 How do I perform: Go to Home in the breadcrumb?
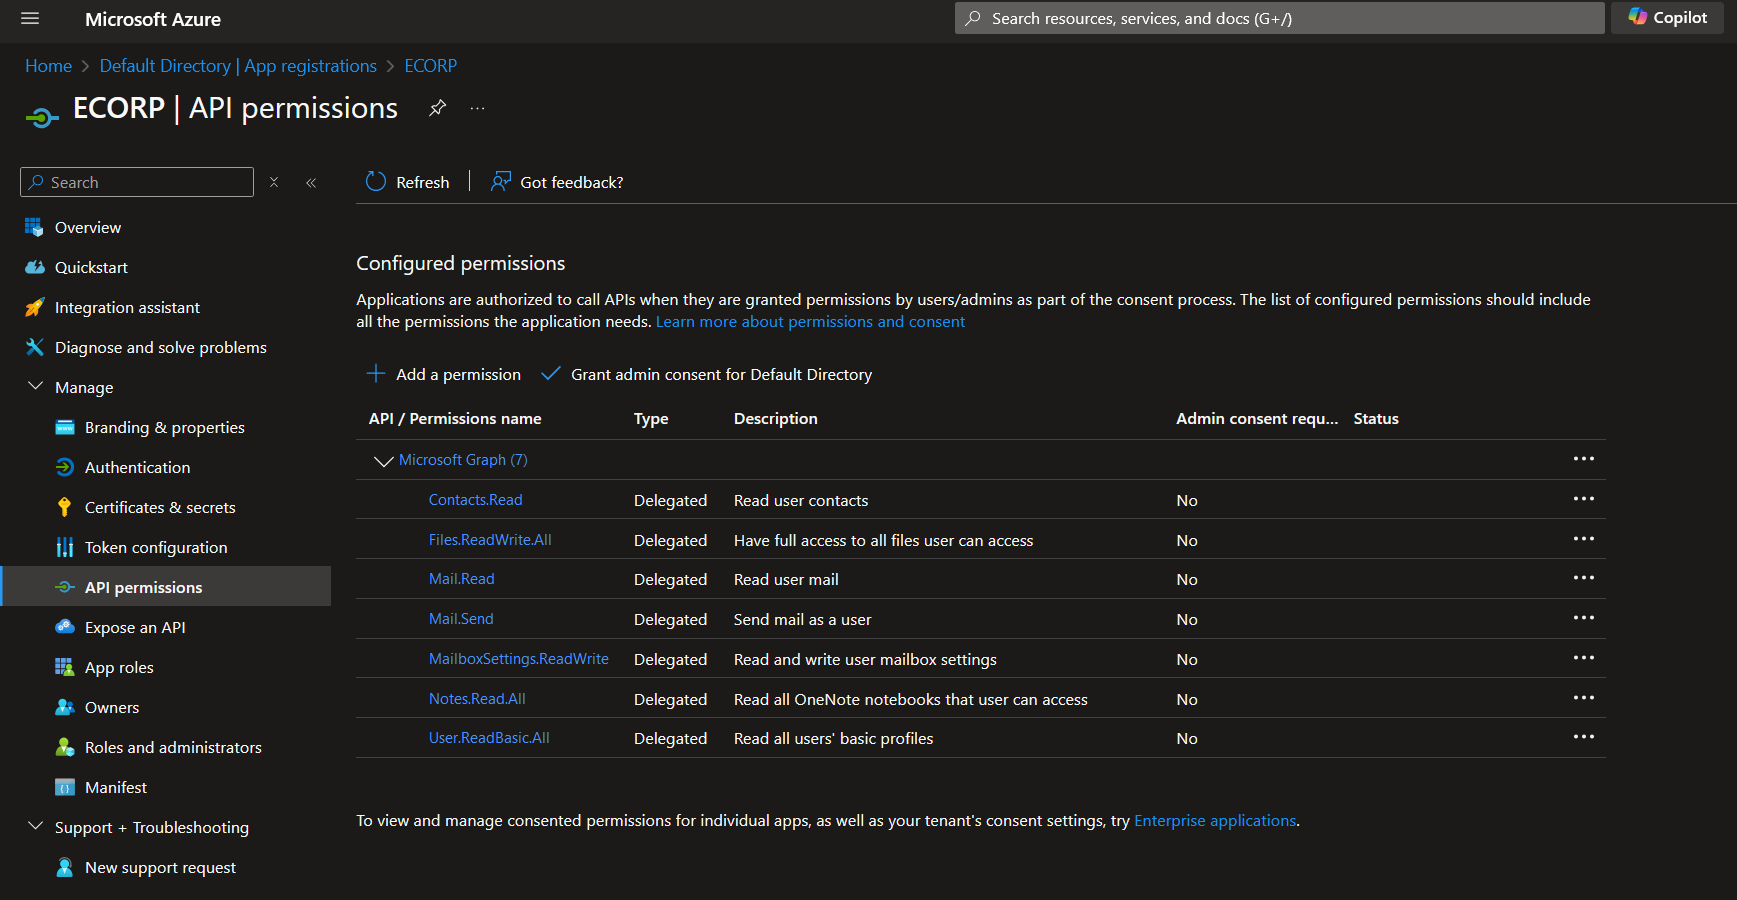pos(49,66)
